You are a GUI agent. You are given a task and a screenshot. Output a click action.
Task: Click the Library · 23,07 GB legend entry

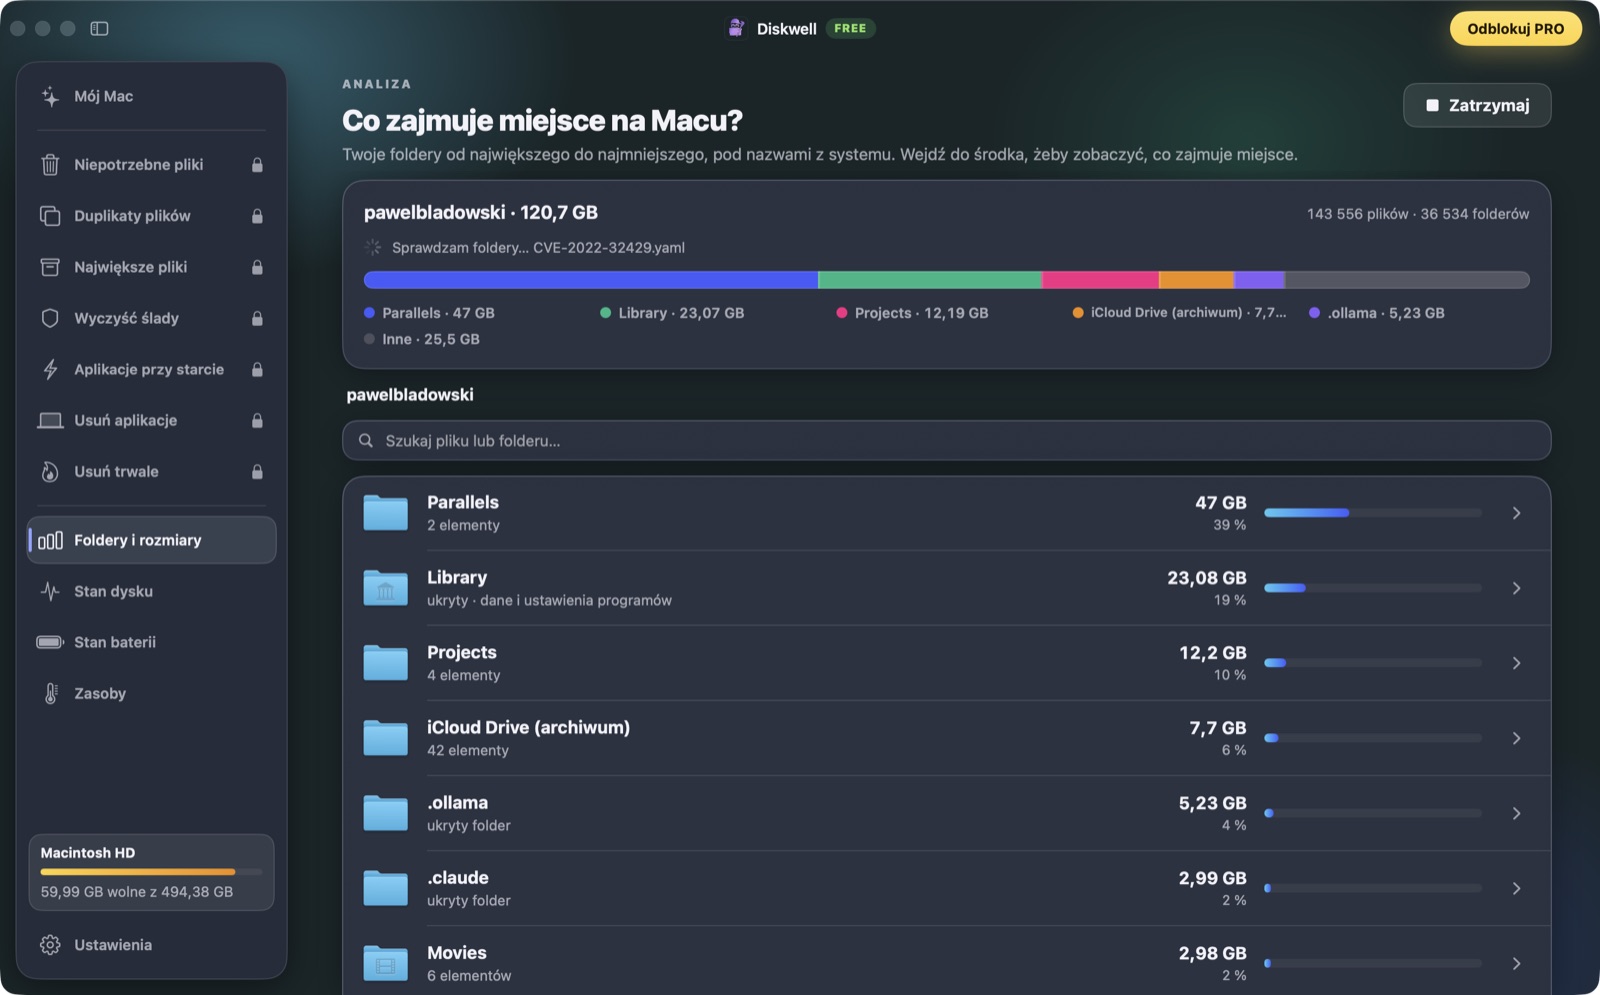click(x=672, y=313)
